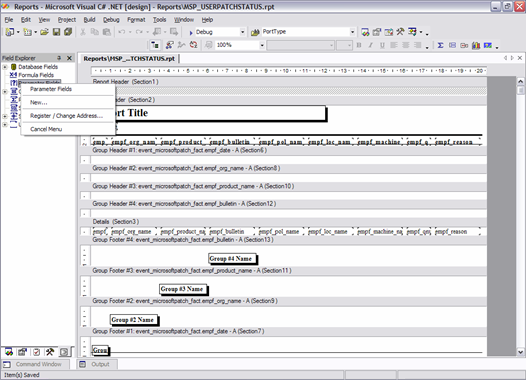Save the current report with the disk icon
526x380 pixels.
tap(56, 32)
